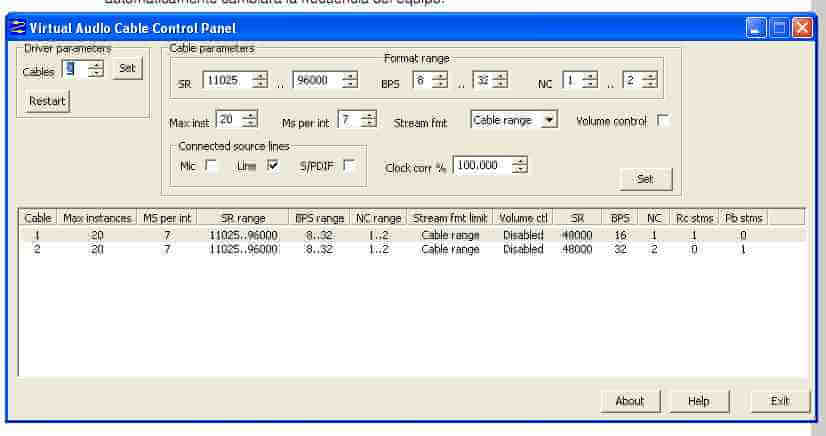Open the Stream fmt dropdown
The width and height of the screenshot is (826, 436).
click(548, 120)
